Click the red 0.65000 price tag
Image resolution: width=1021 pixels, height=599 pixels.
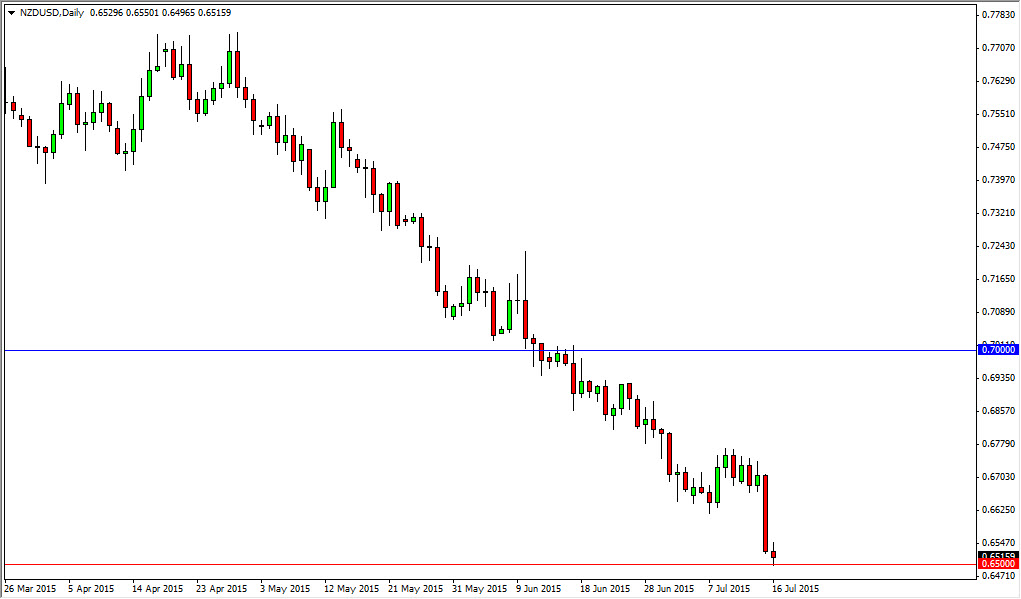coord(997,563)
